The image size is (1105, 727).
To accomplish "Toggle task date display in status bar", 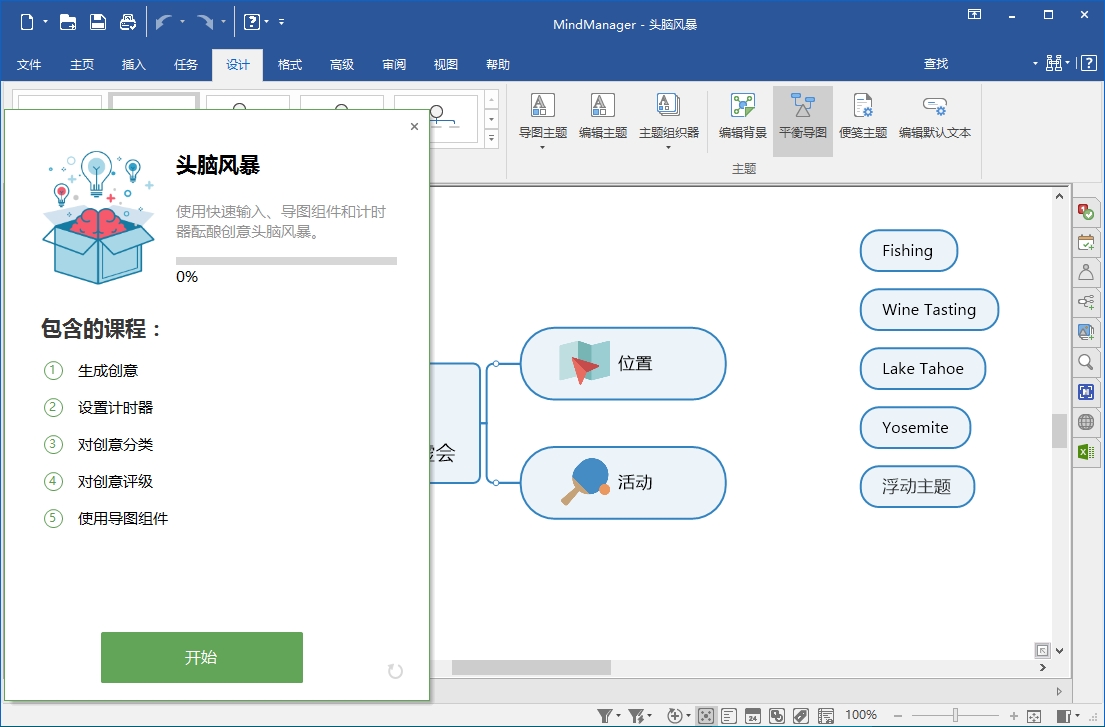I will 753,715.
